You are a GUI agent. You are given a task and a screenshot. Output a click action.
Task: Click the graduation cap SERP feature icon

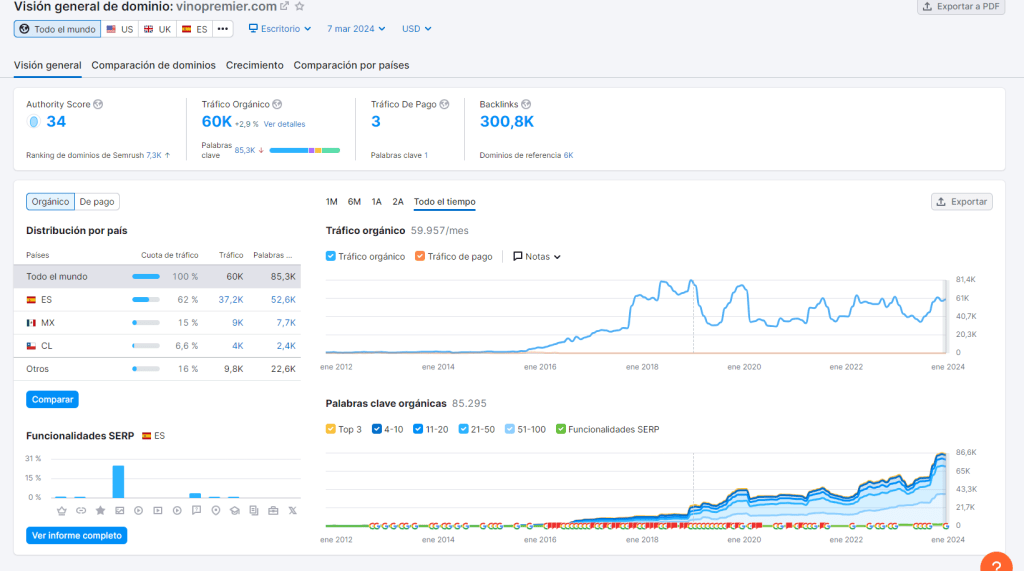point(235,511)
